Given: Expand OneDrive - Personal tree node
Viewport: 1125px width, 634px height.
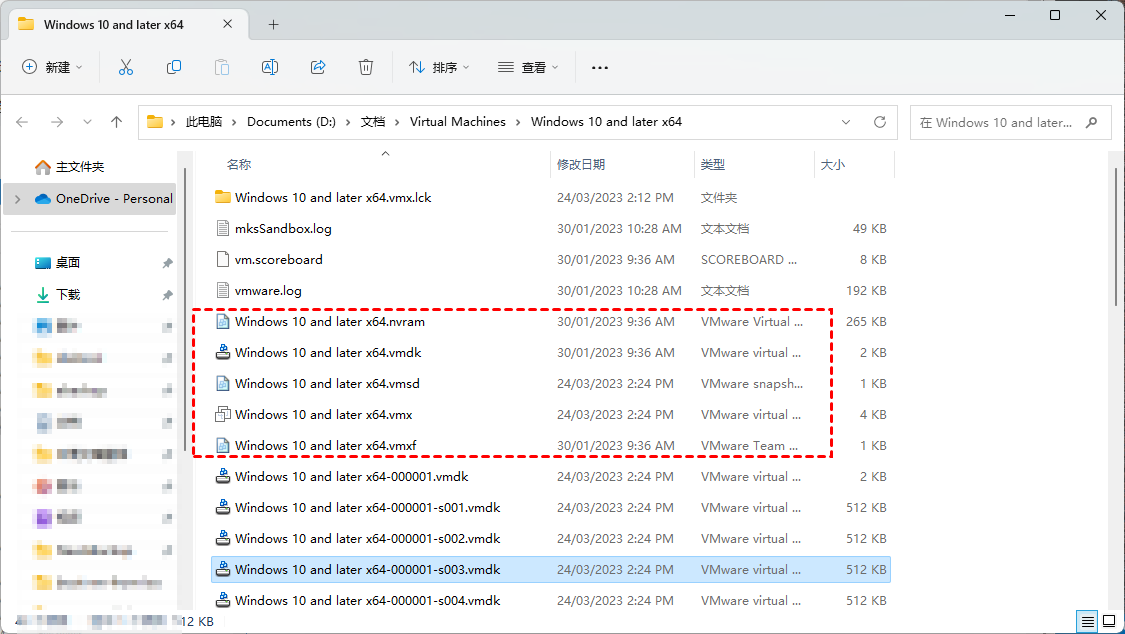Looking at the screenshot, I should tap(18, 199).
